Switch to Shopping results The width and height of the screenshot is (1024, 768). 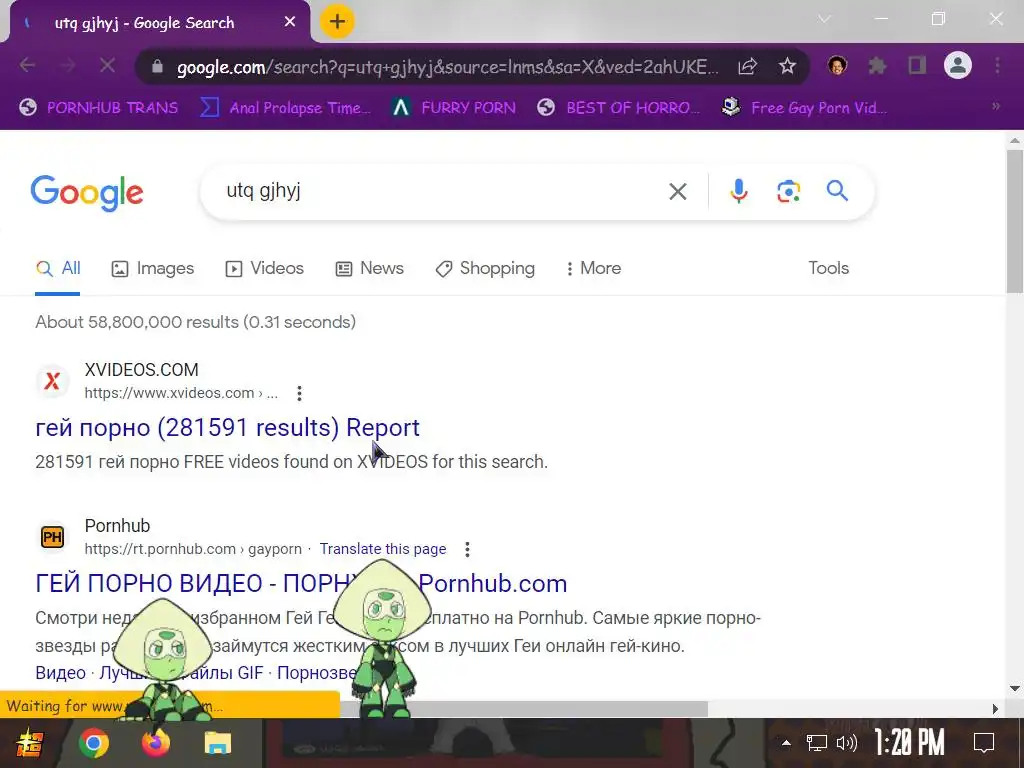coord(485,268)
